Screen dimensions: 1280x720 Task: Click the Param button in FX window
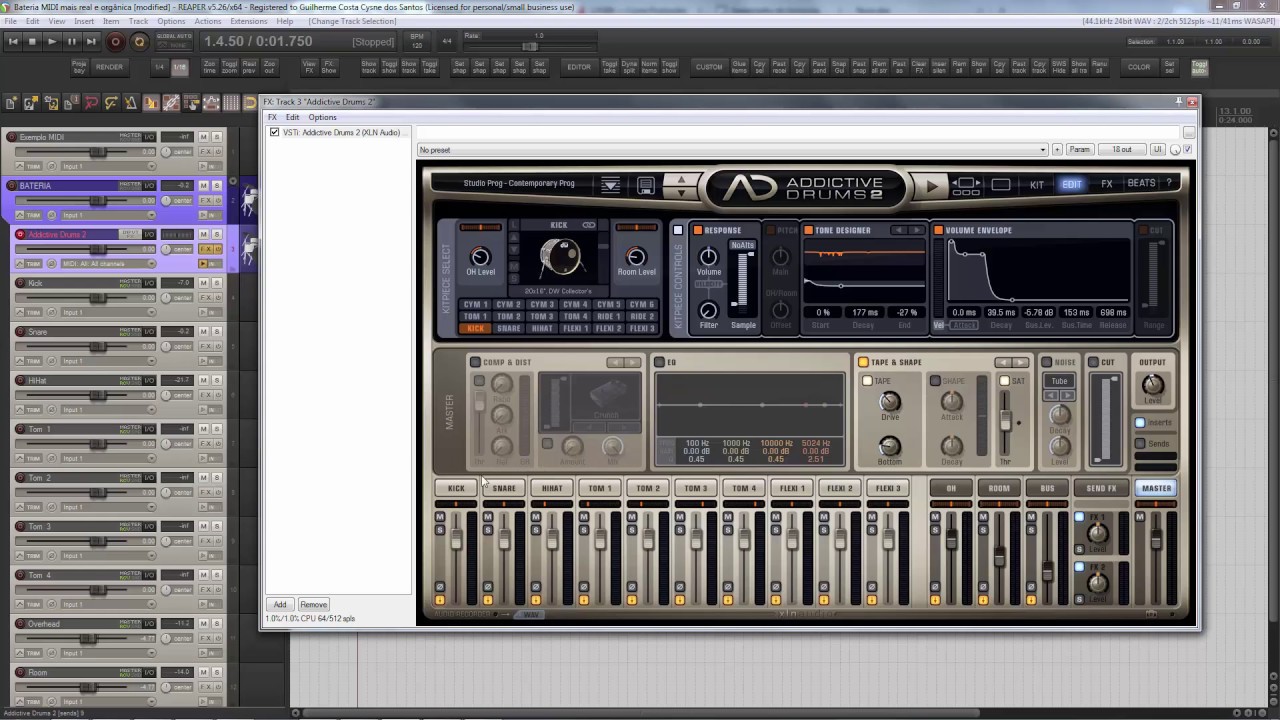(x=1079, y=150)
